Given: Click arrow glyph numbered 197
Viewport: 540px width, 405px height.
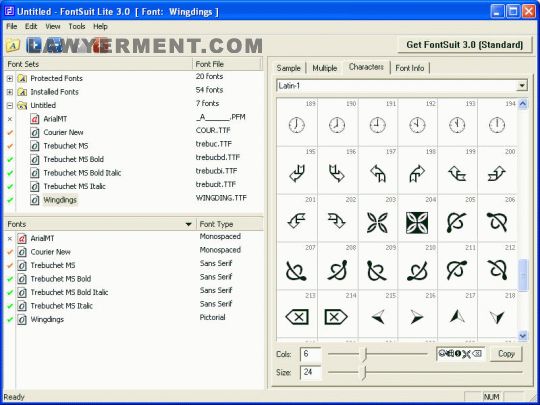Looking at the screenshot, I should tap(377, 173).
